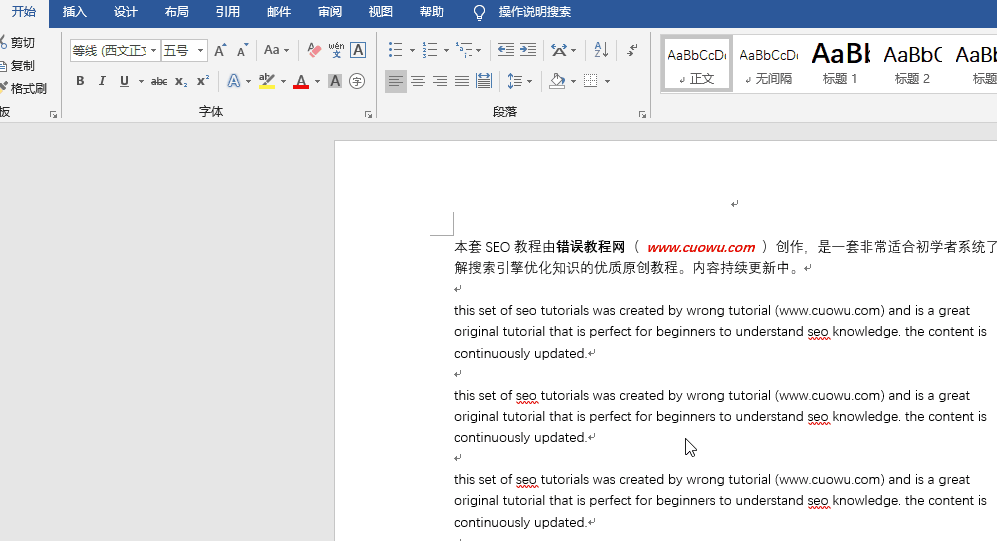
Task: Toggle bold formatting
Action: click(80, 81)
